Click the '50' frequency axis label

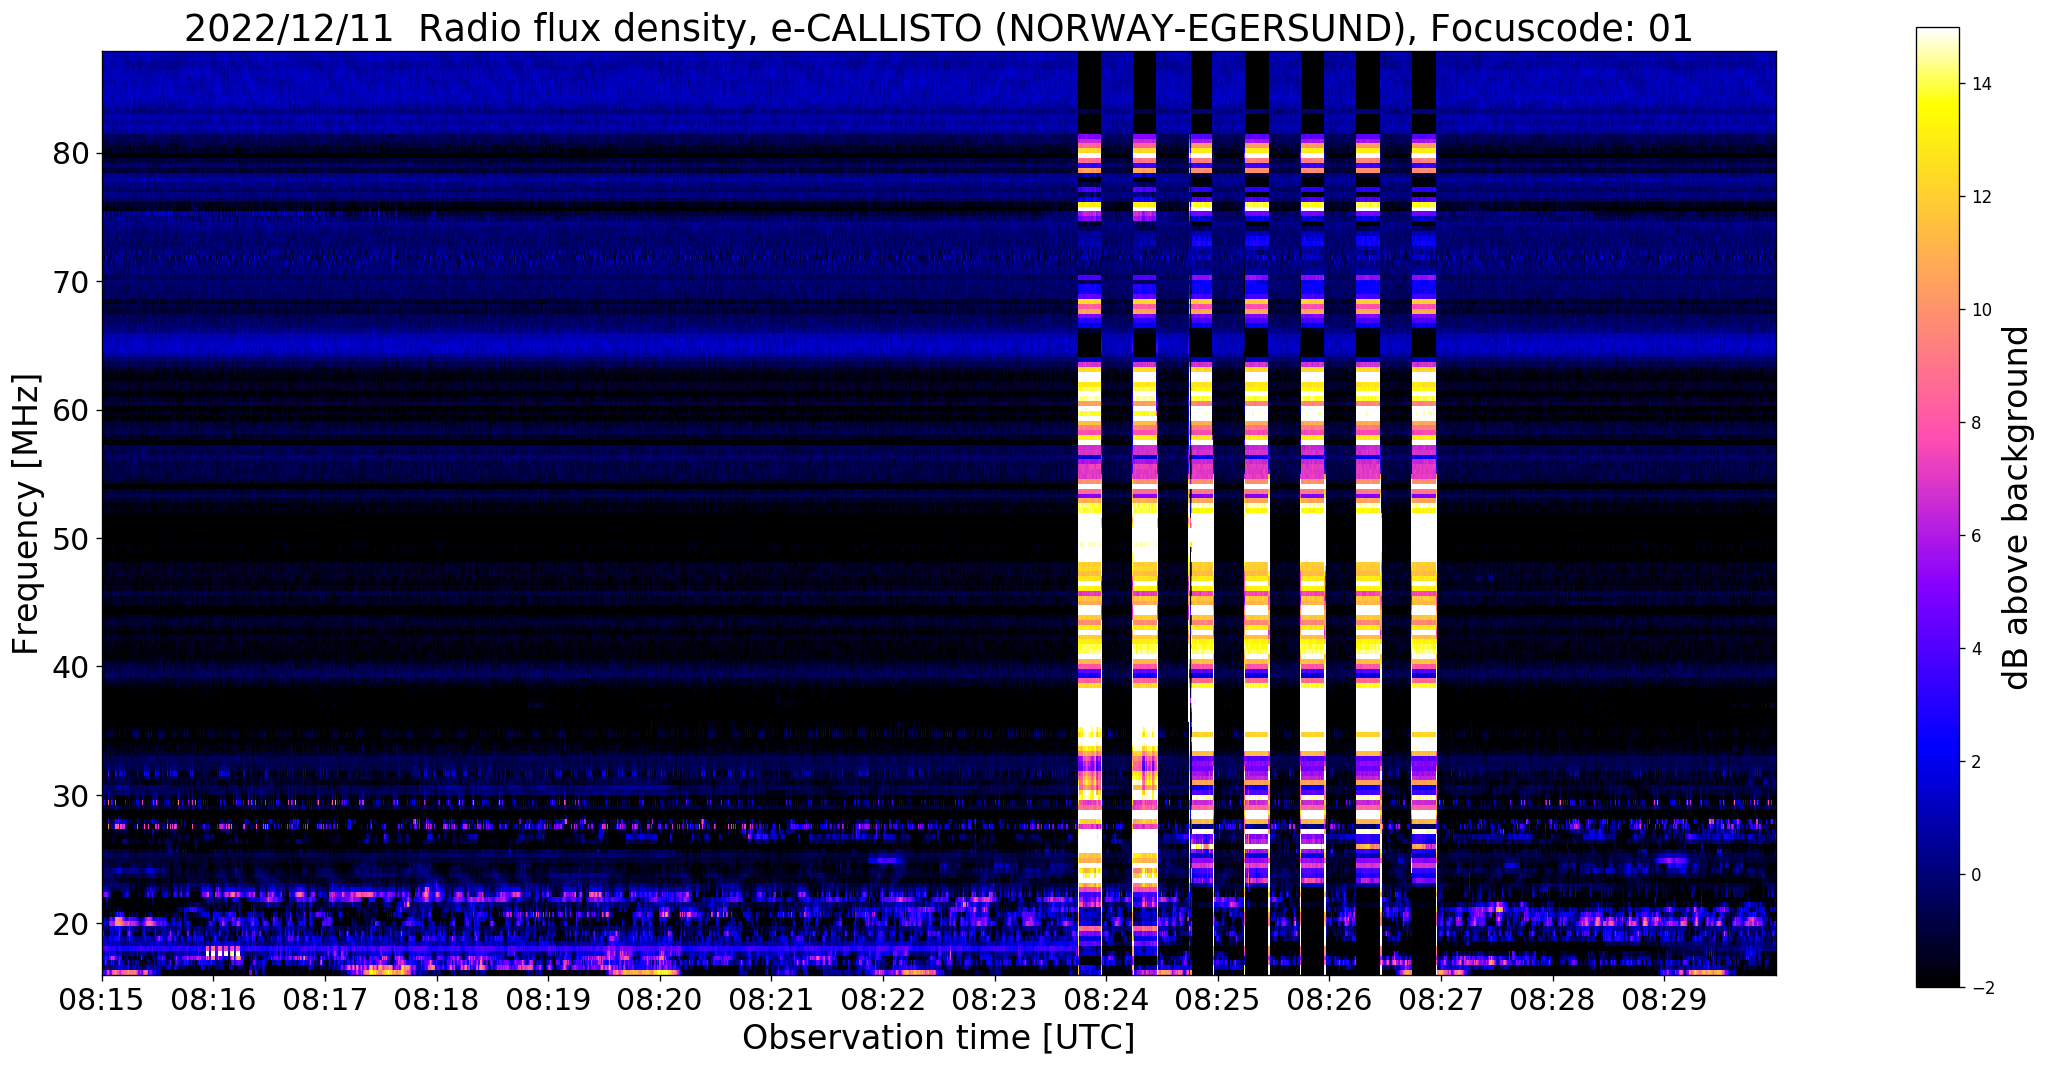point(71,539)
